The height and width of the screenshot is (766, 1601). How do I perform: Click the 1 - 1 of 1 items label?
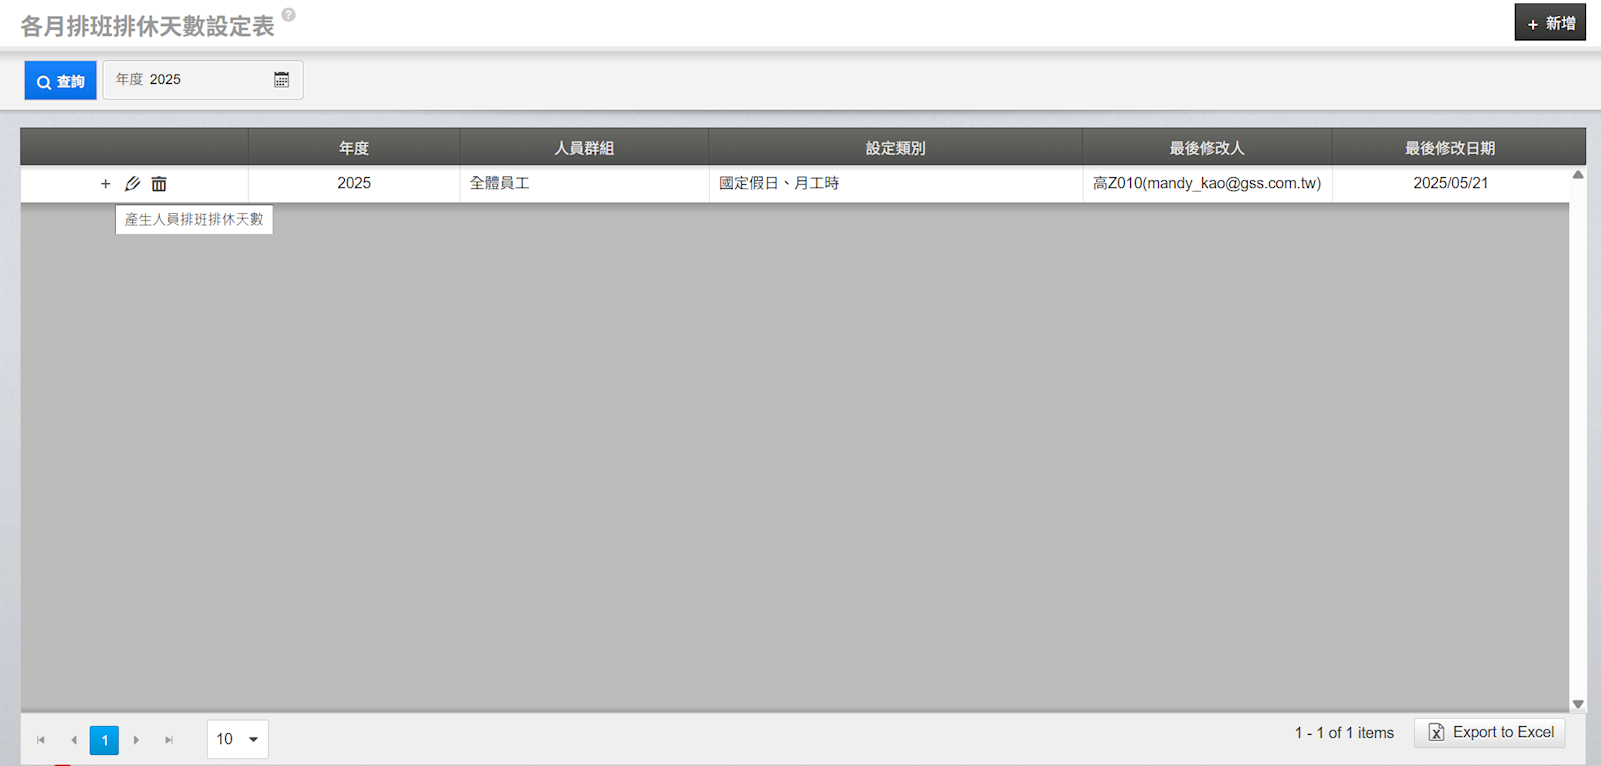coord(1344,733)
